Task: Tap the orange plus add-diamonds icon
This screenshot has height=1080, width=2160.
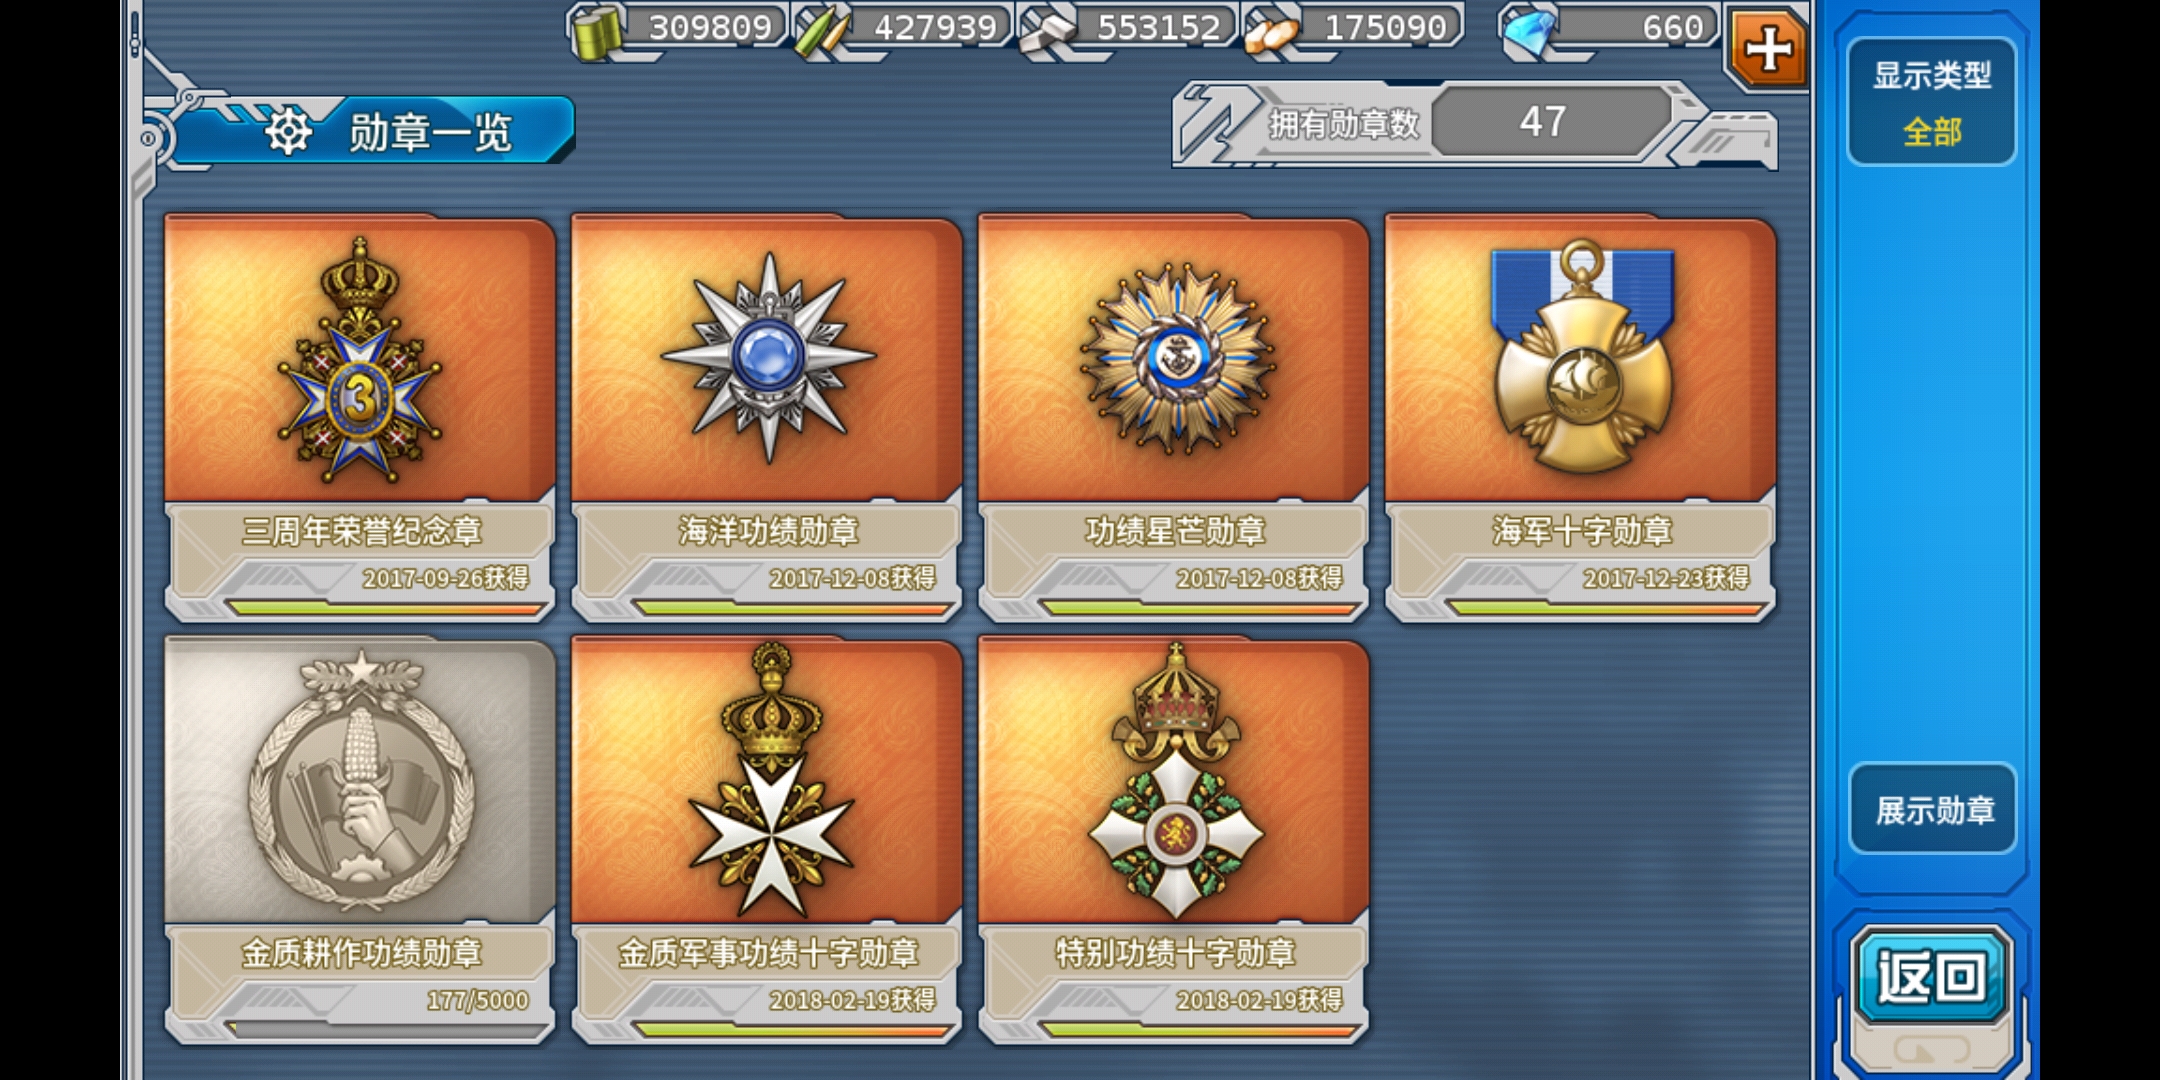Action: [1767, 48]
